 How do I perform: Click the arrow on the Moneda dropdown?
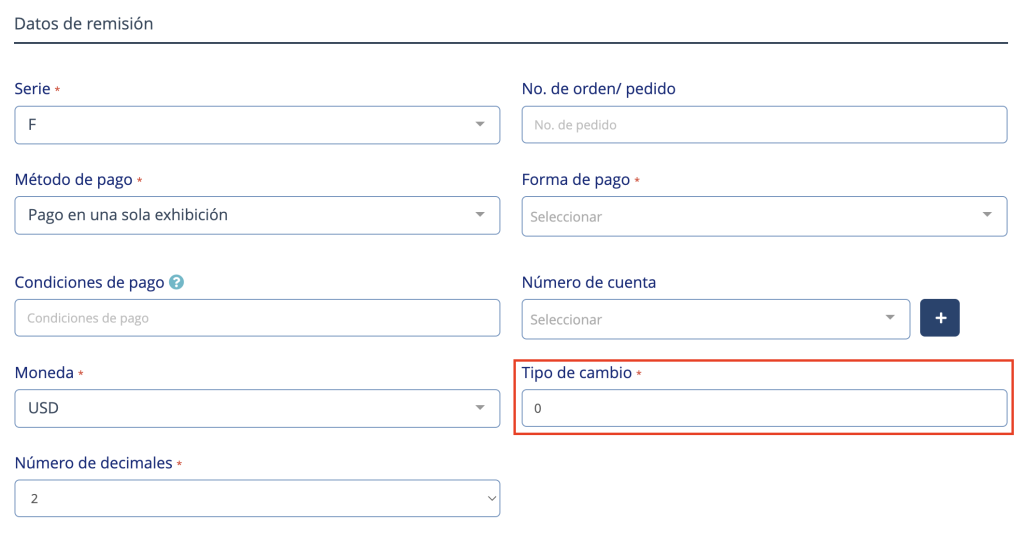480,408
